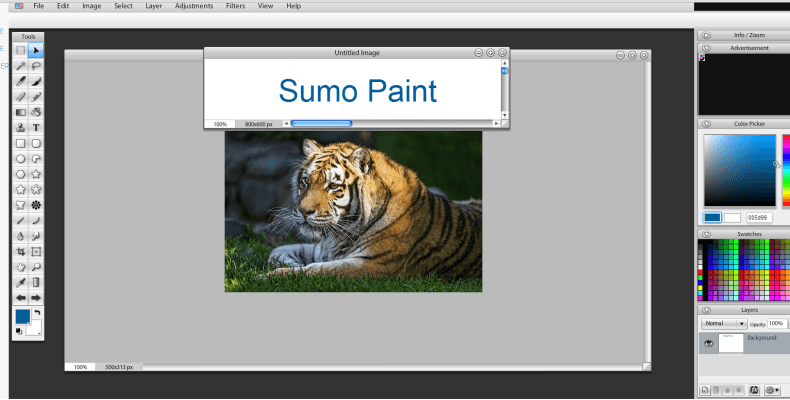Click the layer Opacity 100% field
The height and width of the screenshot is (400, 790).
click(776, 323)
